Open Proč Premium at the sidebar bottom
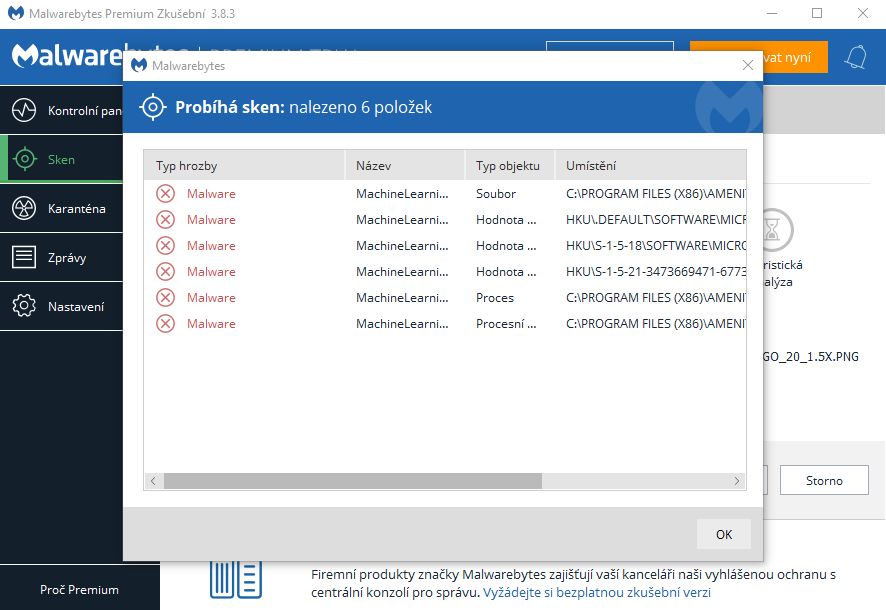 [79, 590]
